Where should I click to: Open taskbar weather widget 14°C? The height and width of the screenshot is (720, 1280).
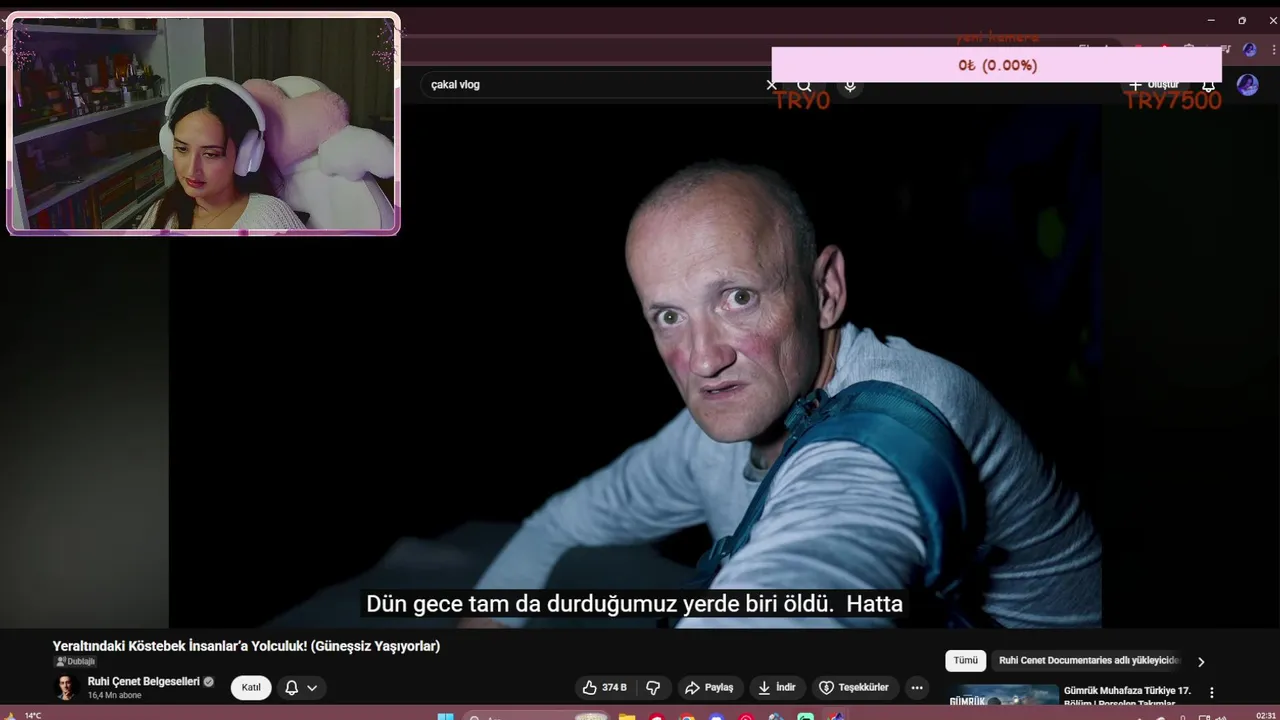24,715
